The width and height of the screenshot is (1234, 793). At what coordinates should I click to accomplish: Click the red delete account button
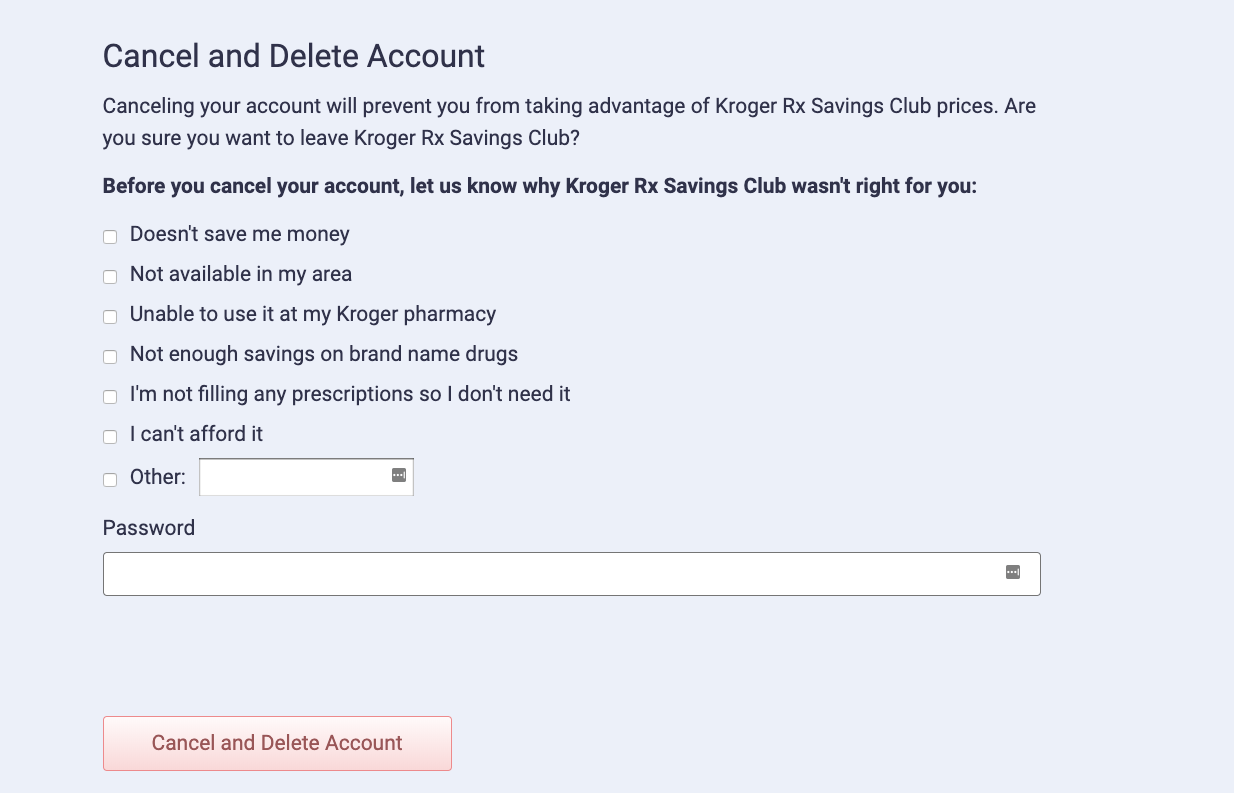(x=277, y=743)
